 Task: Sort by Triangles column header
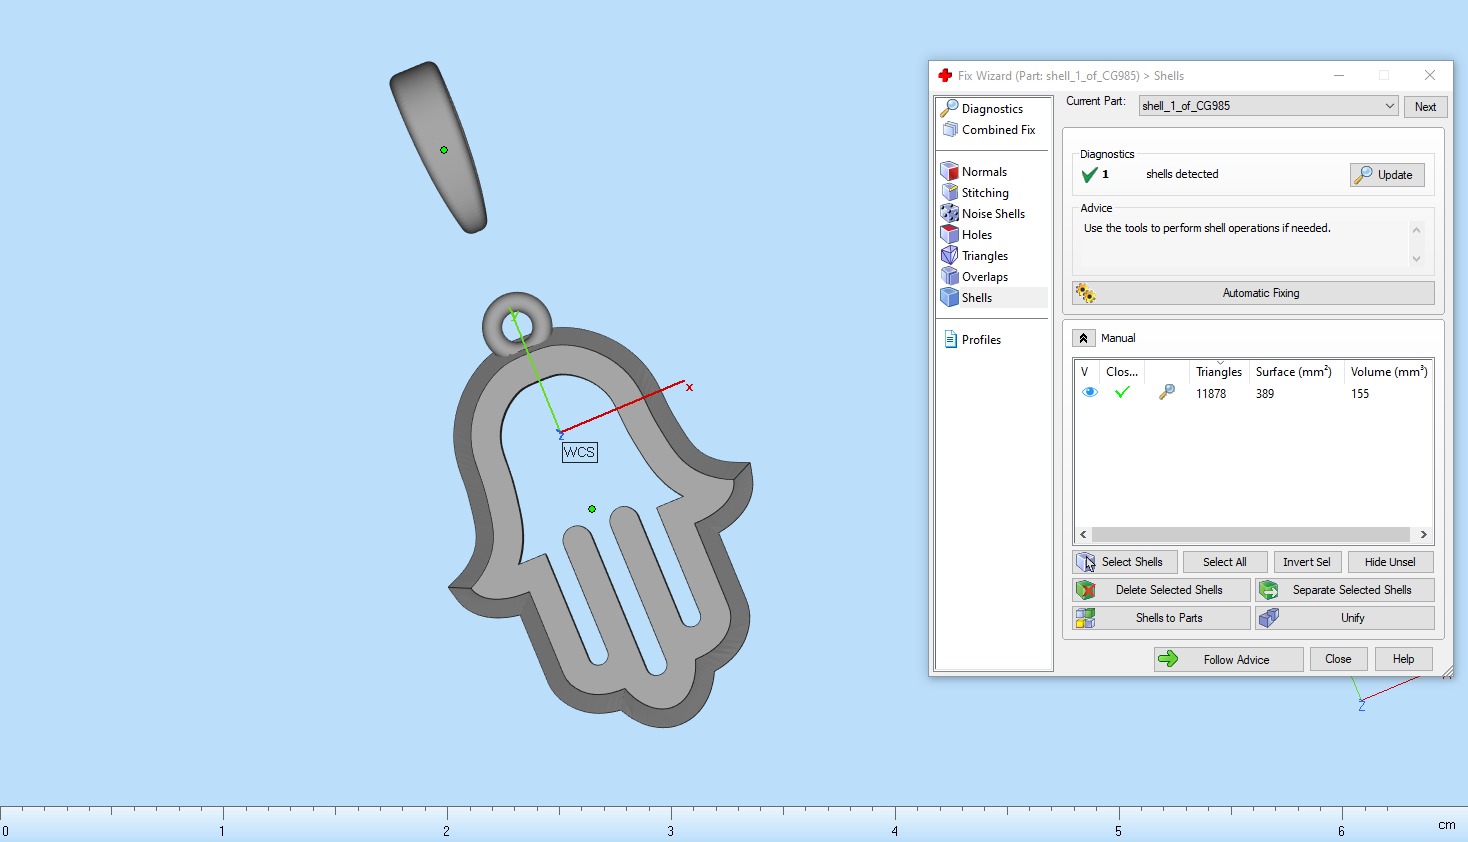click(x=1219, y=372)
